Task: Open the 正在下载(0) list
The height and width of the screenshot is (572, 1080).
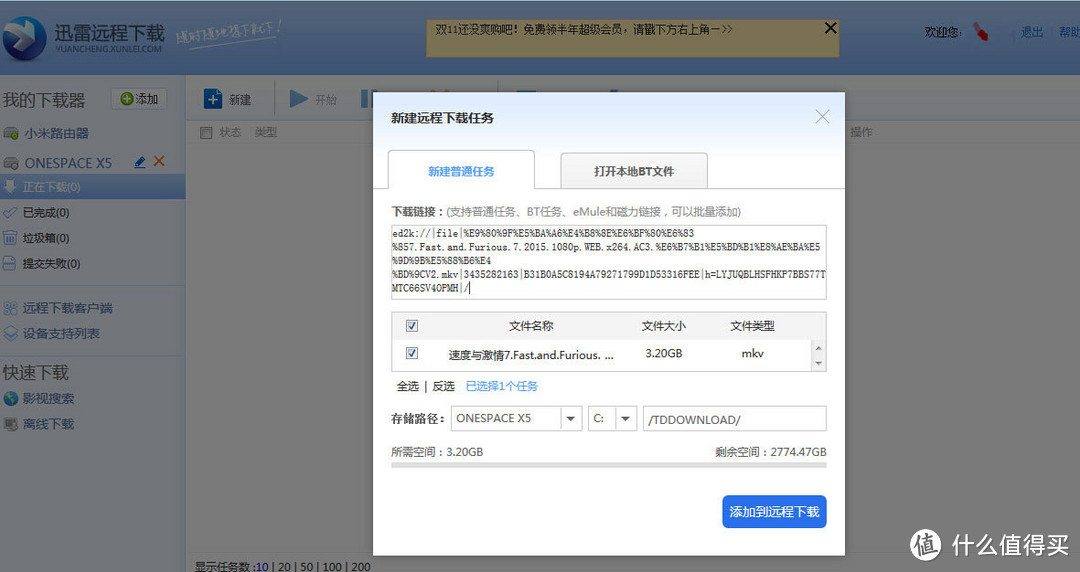Action: (x=92, y=187)
